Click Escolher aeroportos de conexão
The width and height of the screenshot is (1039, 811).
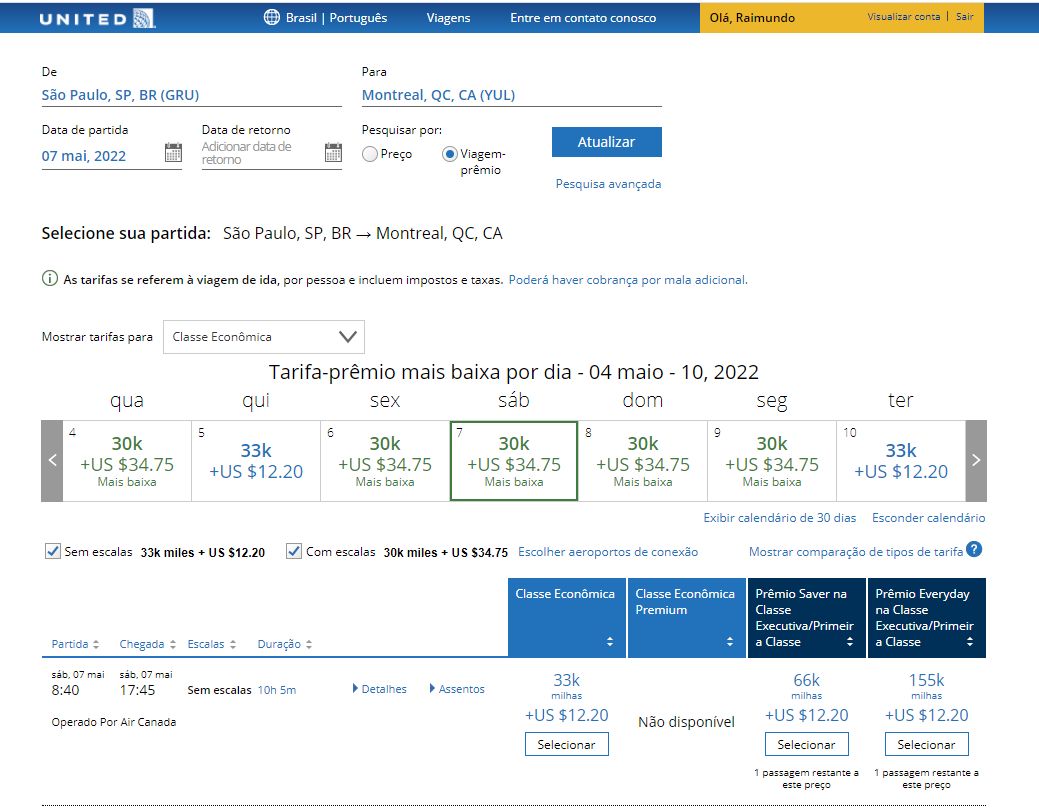coord(608,551)
